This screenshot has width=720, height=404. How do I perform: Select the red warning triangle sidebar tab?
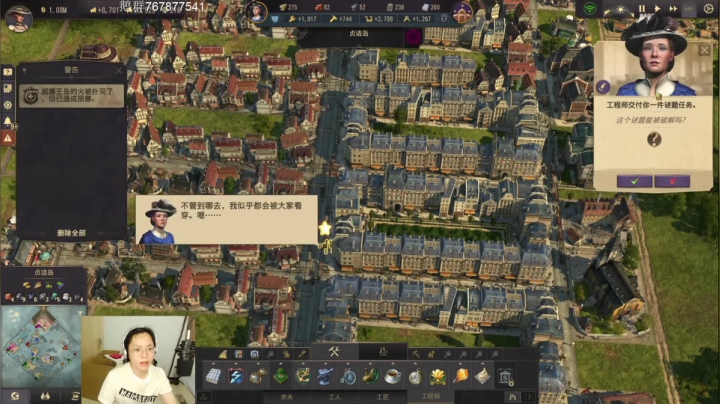[8, 138]
